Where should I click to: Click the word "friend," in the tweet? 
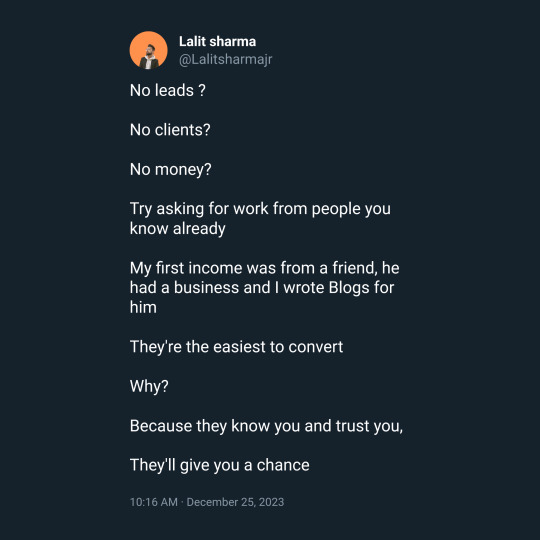tap(355, 268)
